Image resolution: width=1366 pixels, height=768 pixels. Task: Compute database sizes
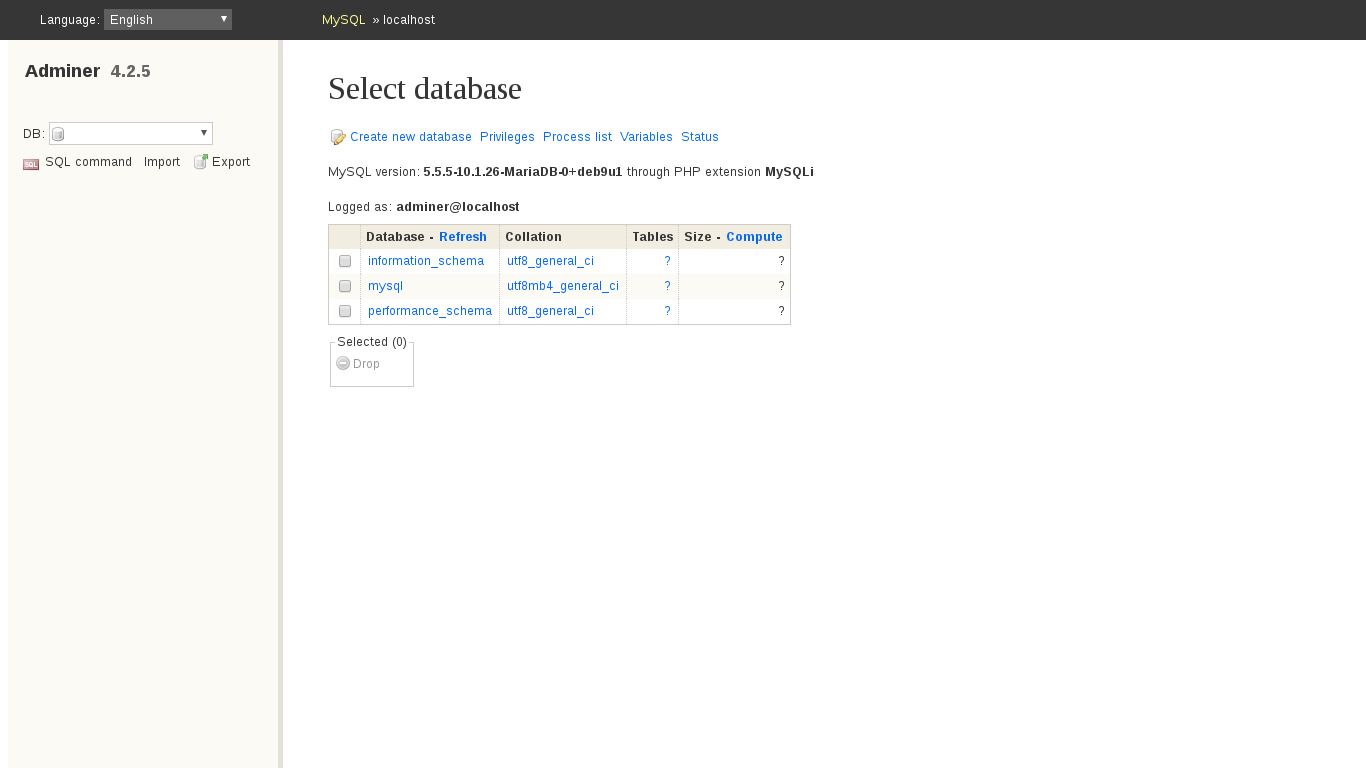754,237
